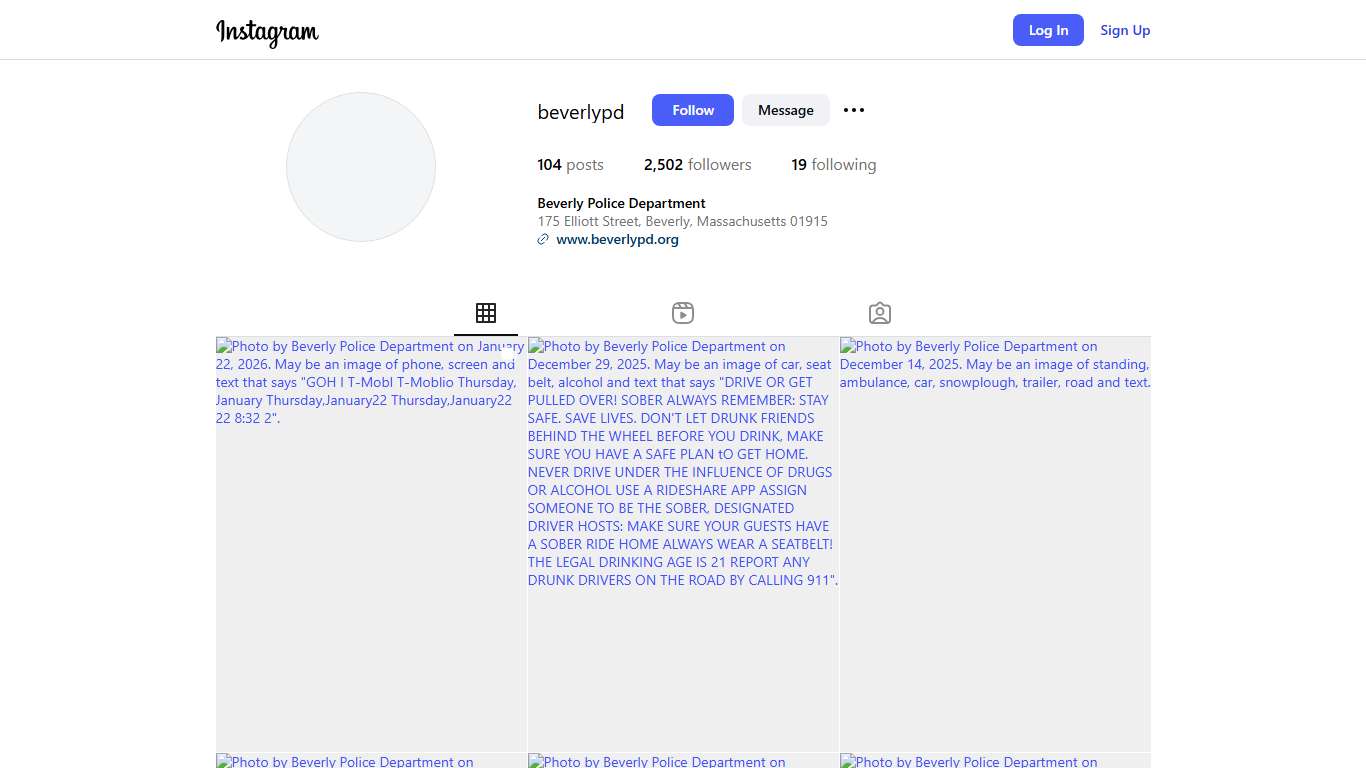The width and height of the screenshot is (1366, 768).
Task: Select the beverlypd username heading
Action: [x=581, y=112]
